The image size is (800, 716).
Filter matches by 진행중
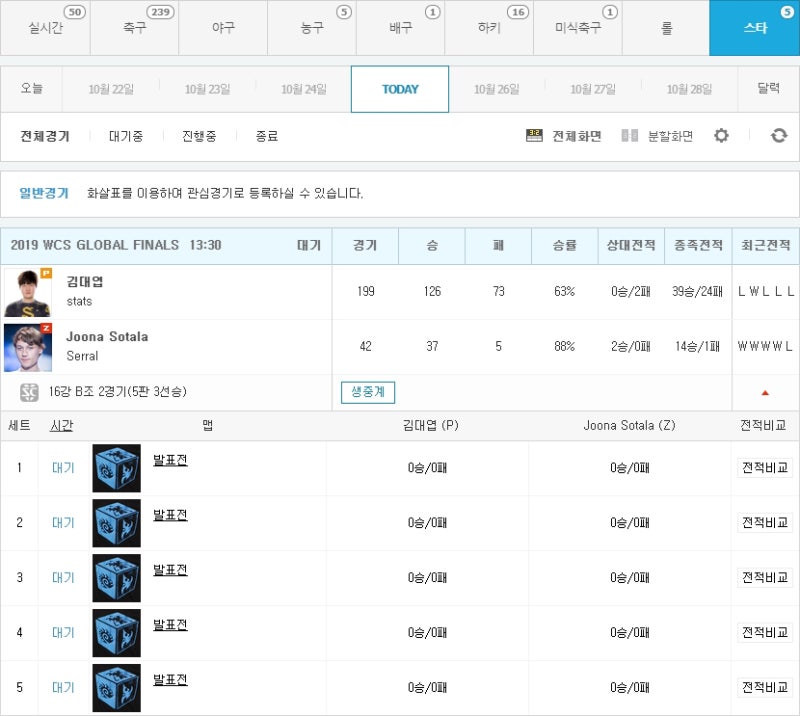tap(199, 136)
